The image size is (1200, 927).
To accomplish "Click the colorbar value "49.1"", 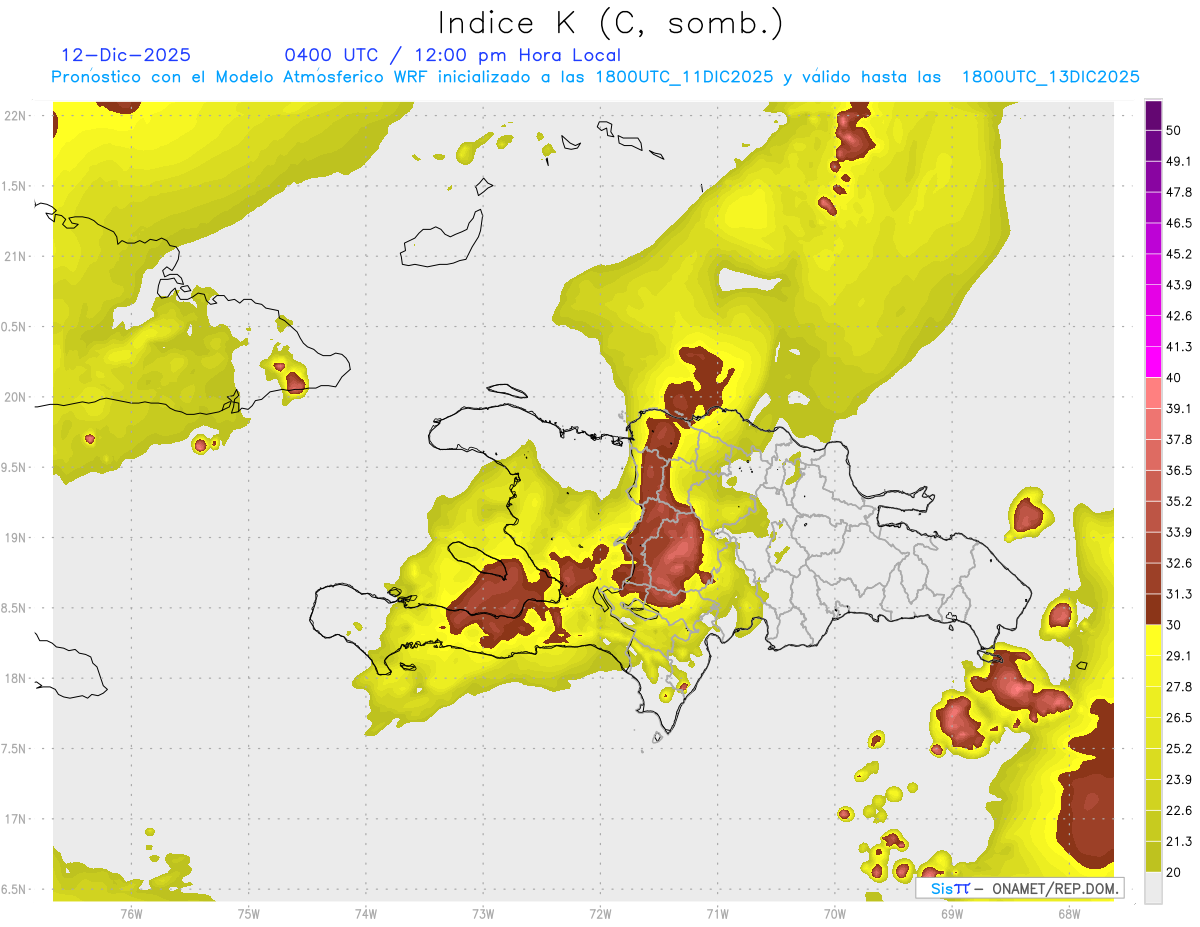I will [1179, 161].
